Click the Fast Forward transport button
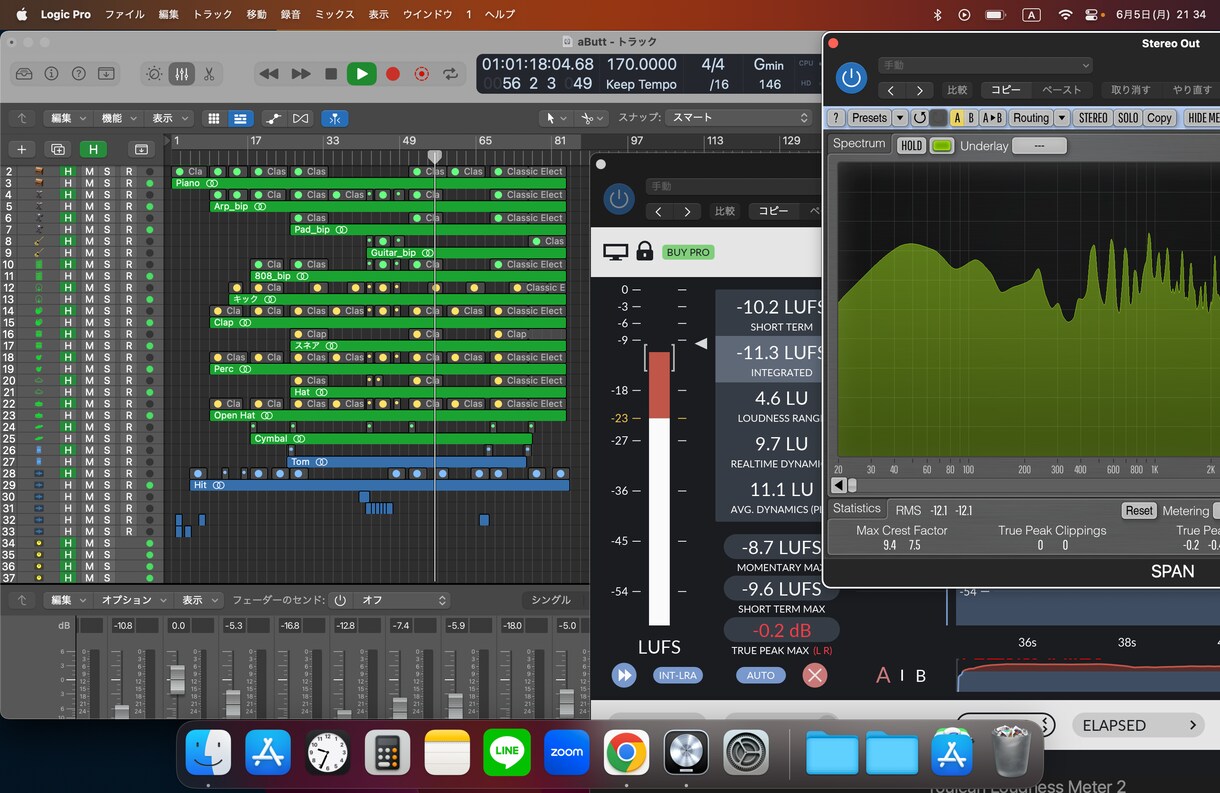Viewport: 1220px width, 793px height. (x=300, y=74)
